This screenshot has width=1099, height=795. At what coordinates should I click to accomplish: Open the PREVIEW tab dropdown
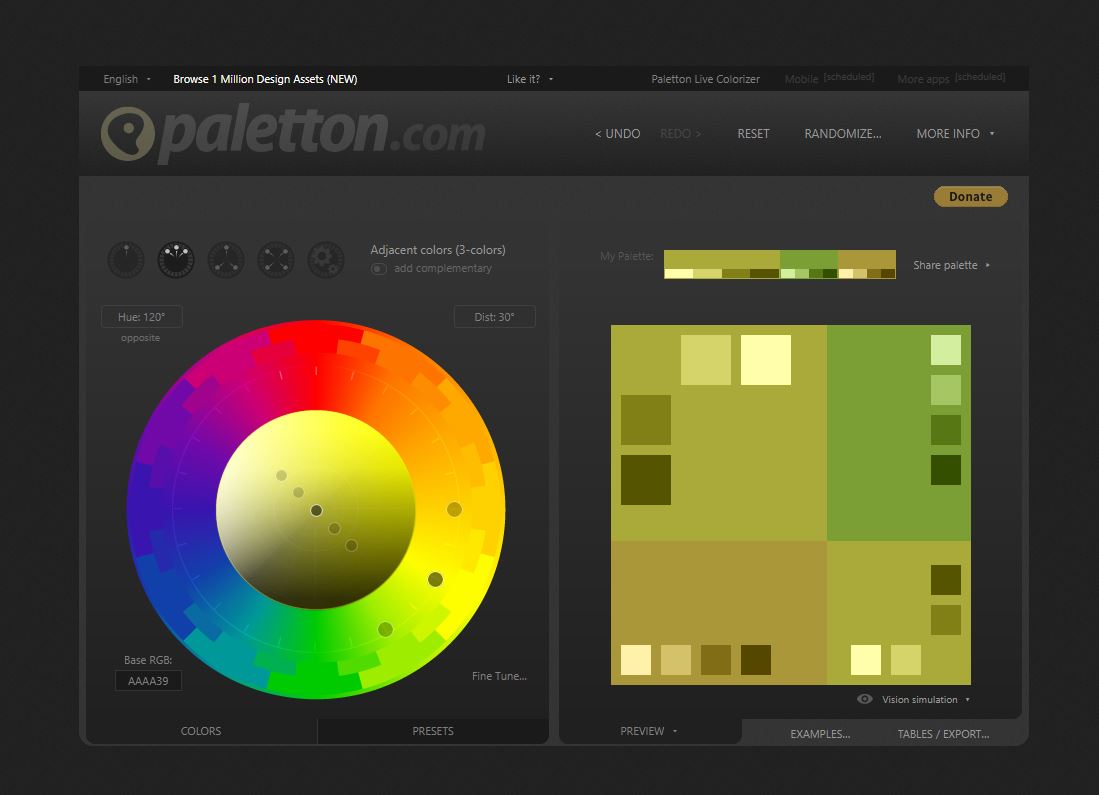(649, 731)
